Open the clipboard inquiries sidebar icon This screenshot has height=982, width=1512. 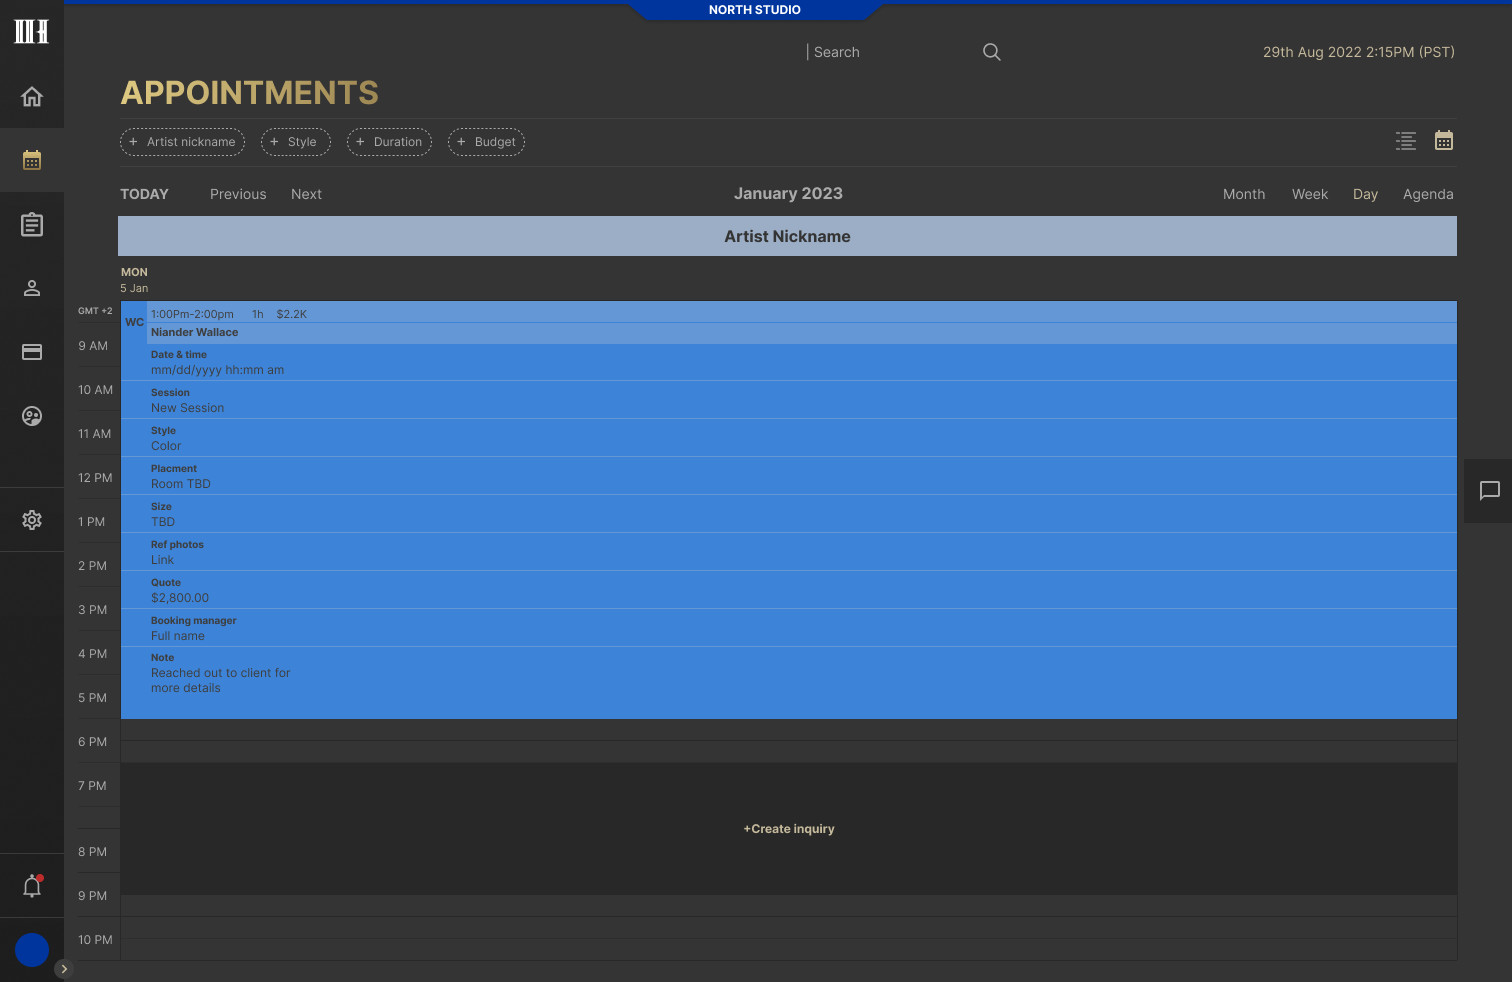[32, 224]
